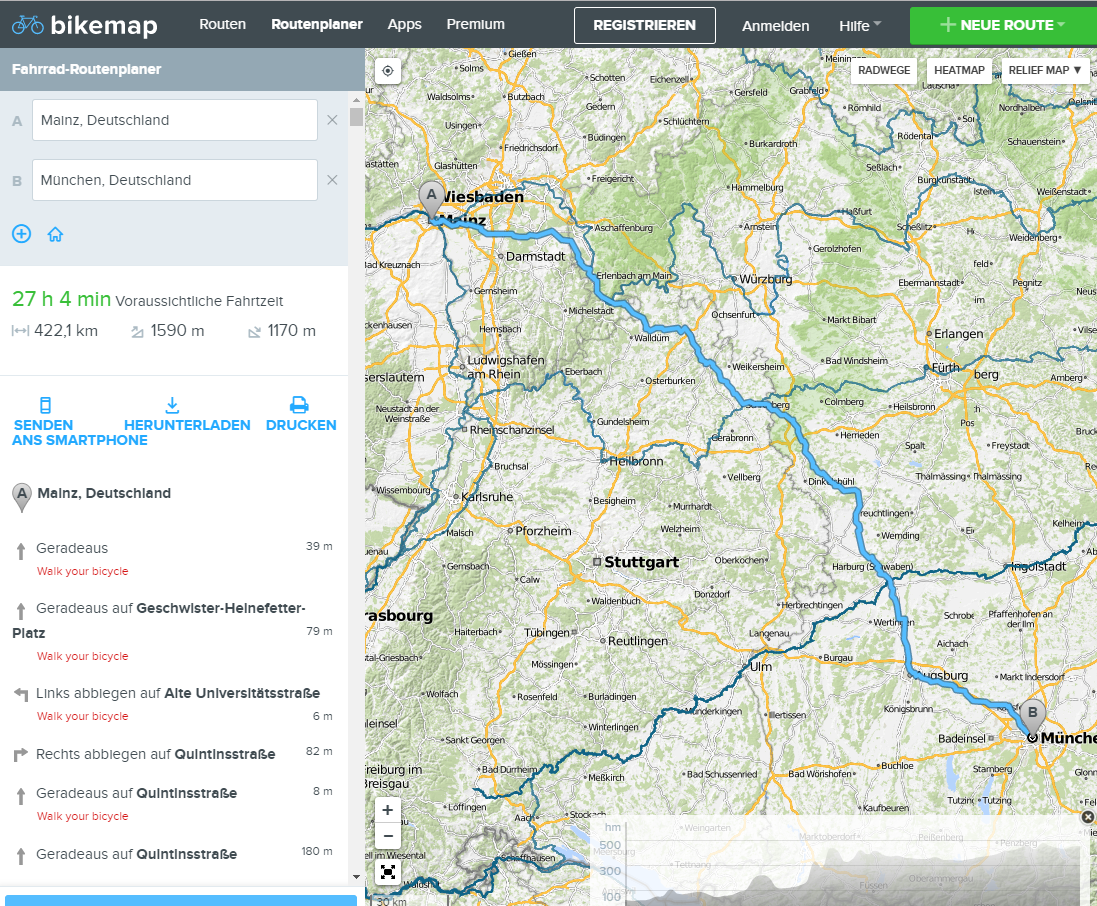Close the elevation profile panel
This screenshot has height=906, width=1097.
pos(1088,817)
